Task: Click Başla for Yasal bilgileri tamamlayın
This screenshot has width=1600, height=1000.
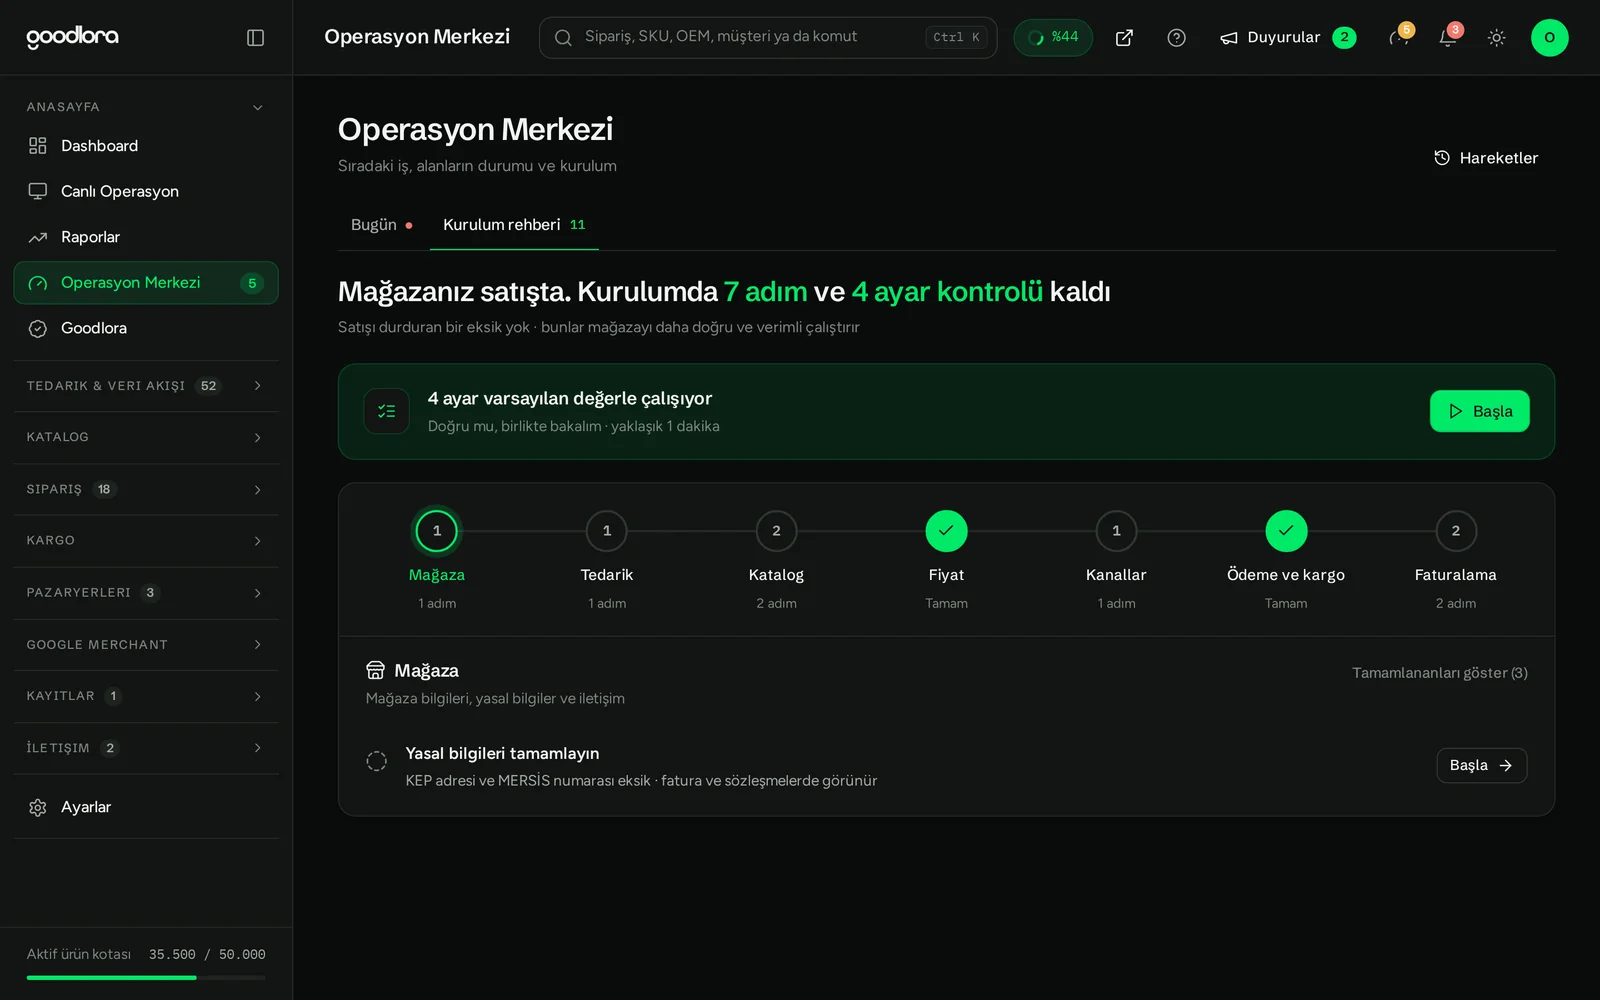Action: (1481, 765)
